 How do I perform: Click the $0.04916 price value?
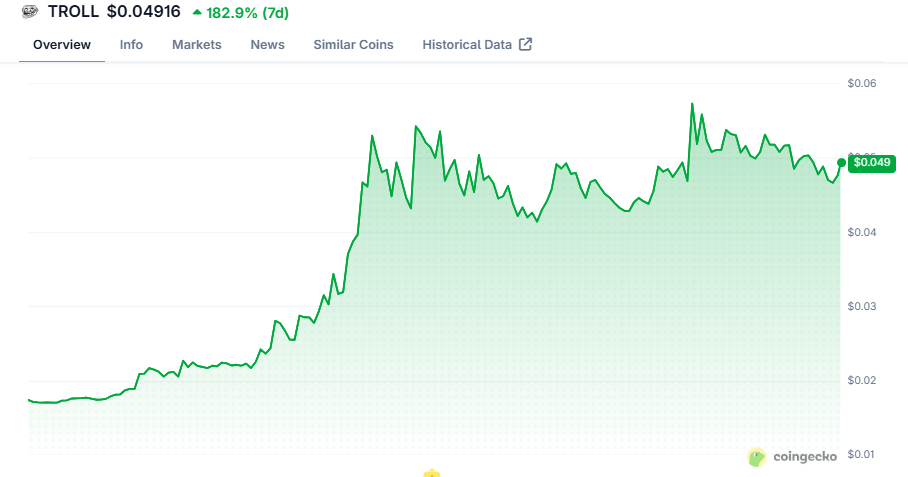pyautogui.click(x=144, y=12)
